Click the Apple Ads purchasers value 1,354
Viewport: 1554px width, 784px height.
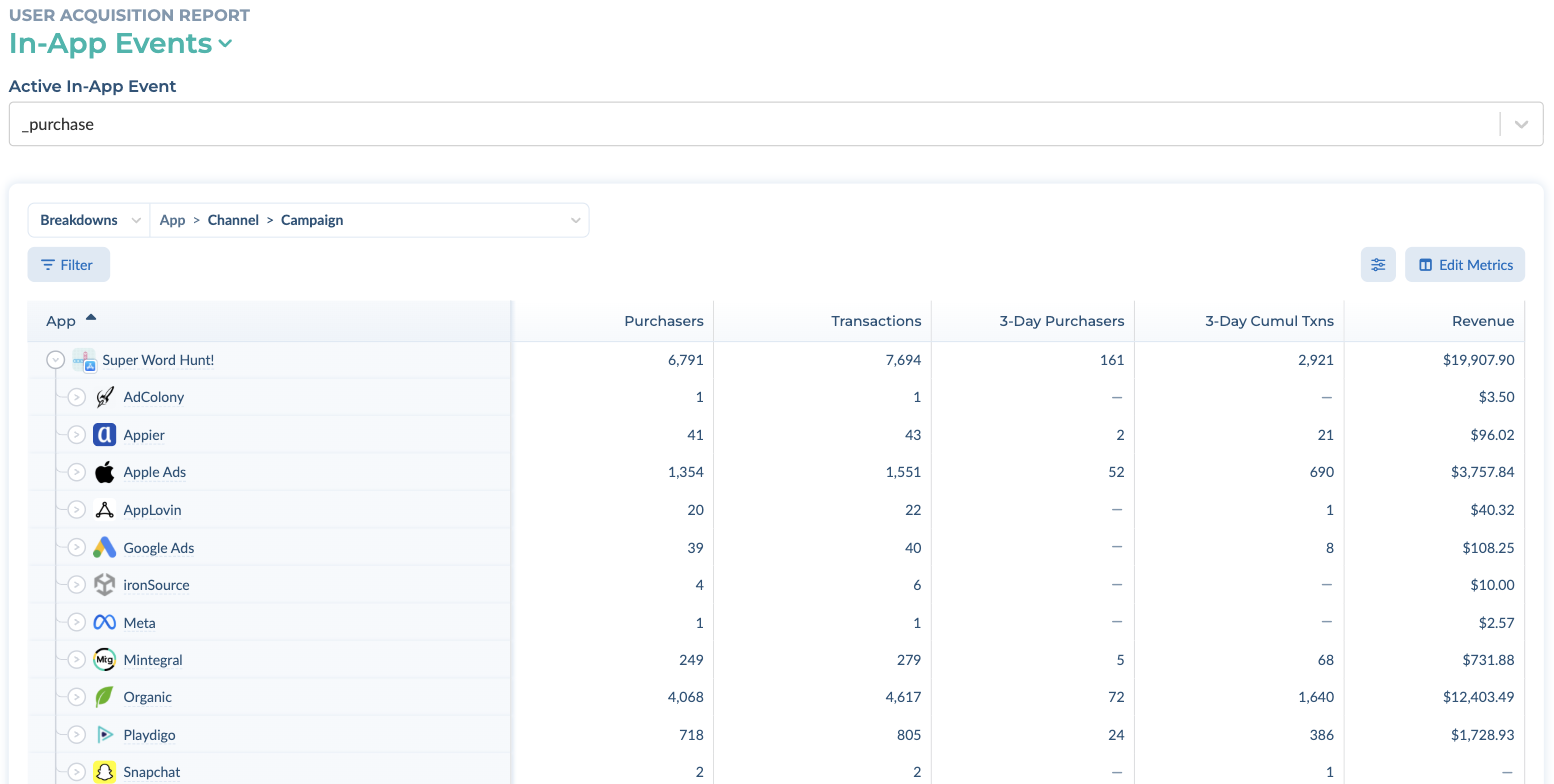(686, 472)
